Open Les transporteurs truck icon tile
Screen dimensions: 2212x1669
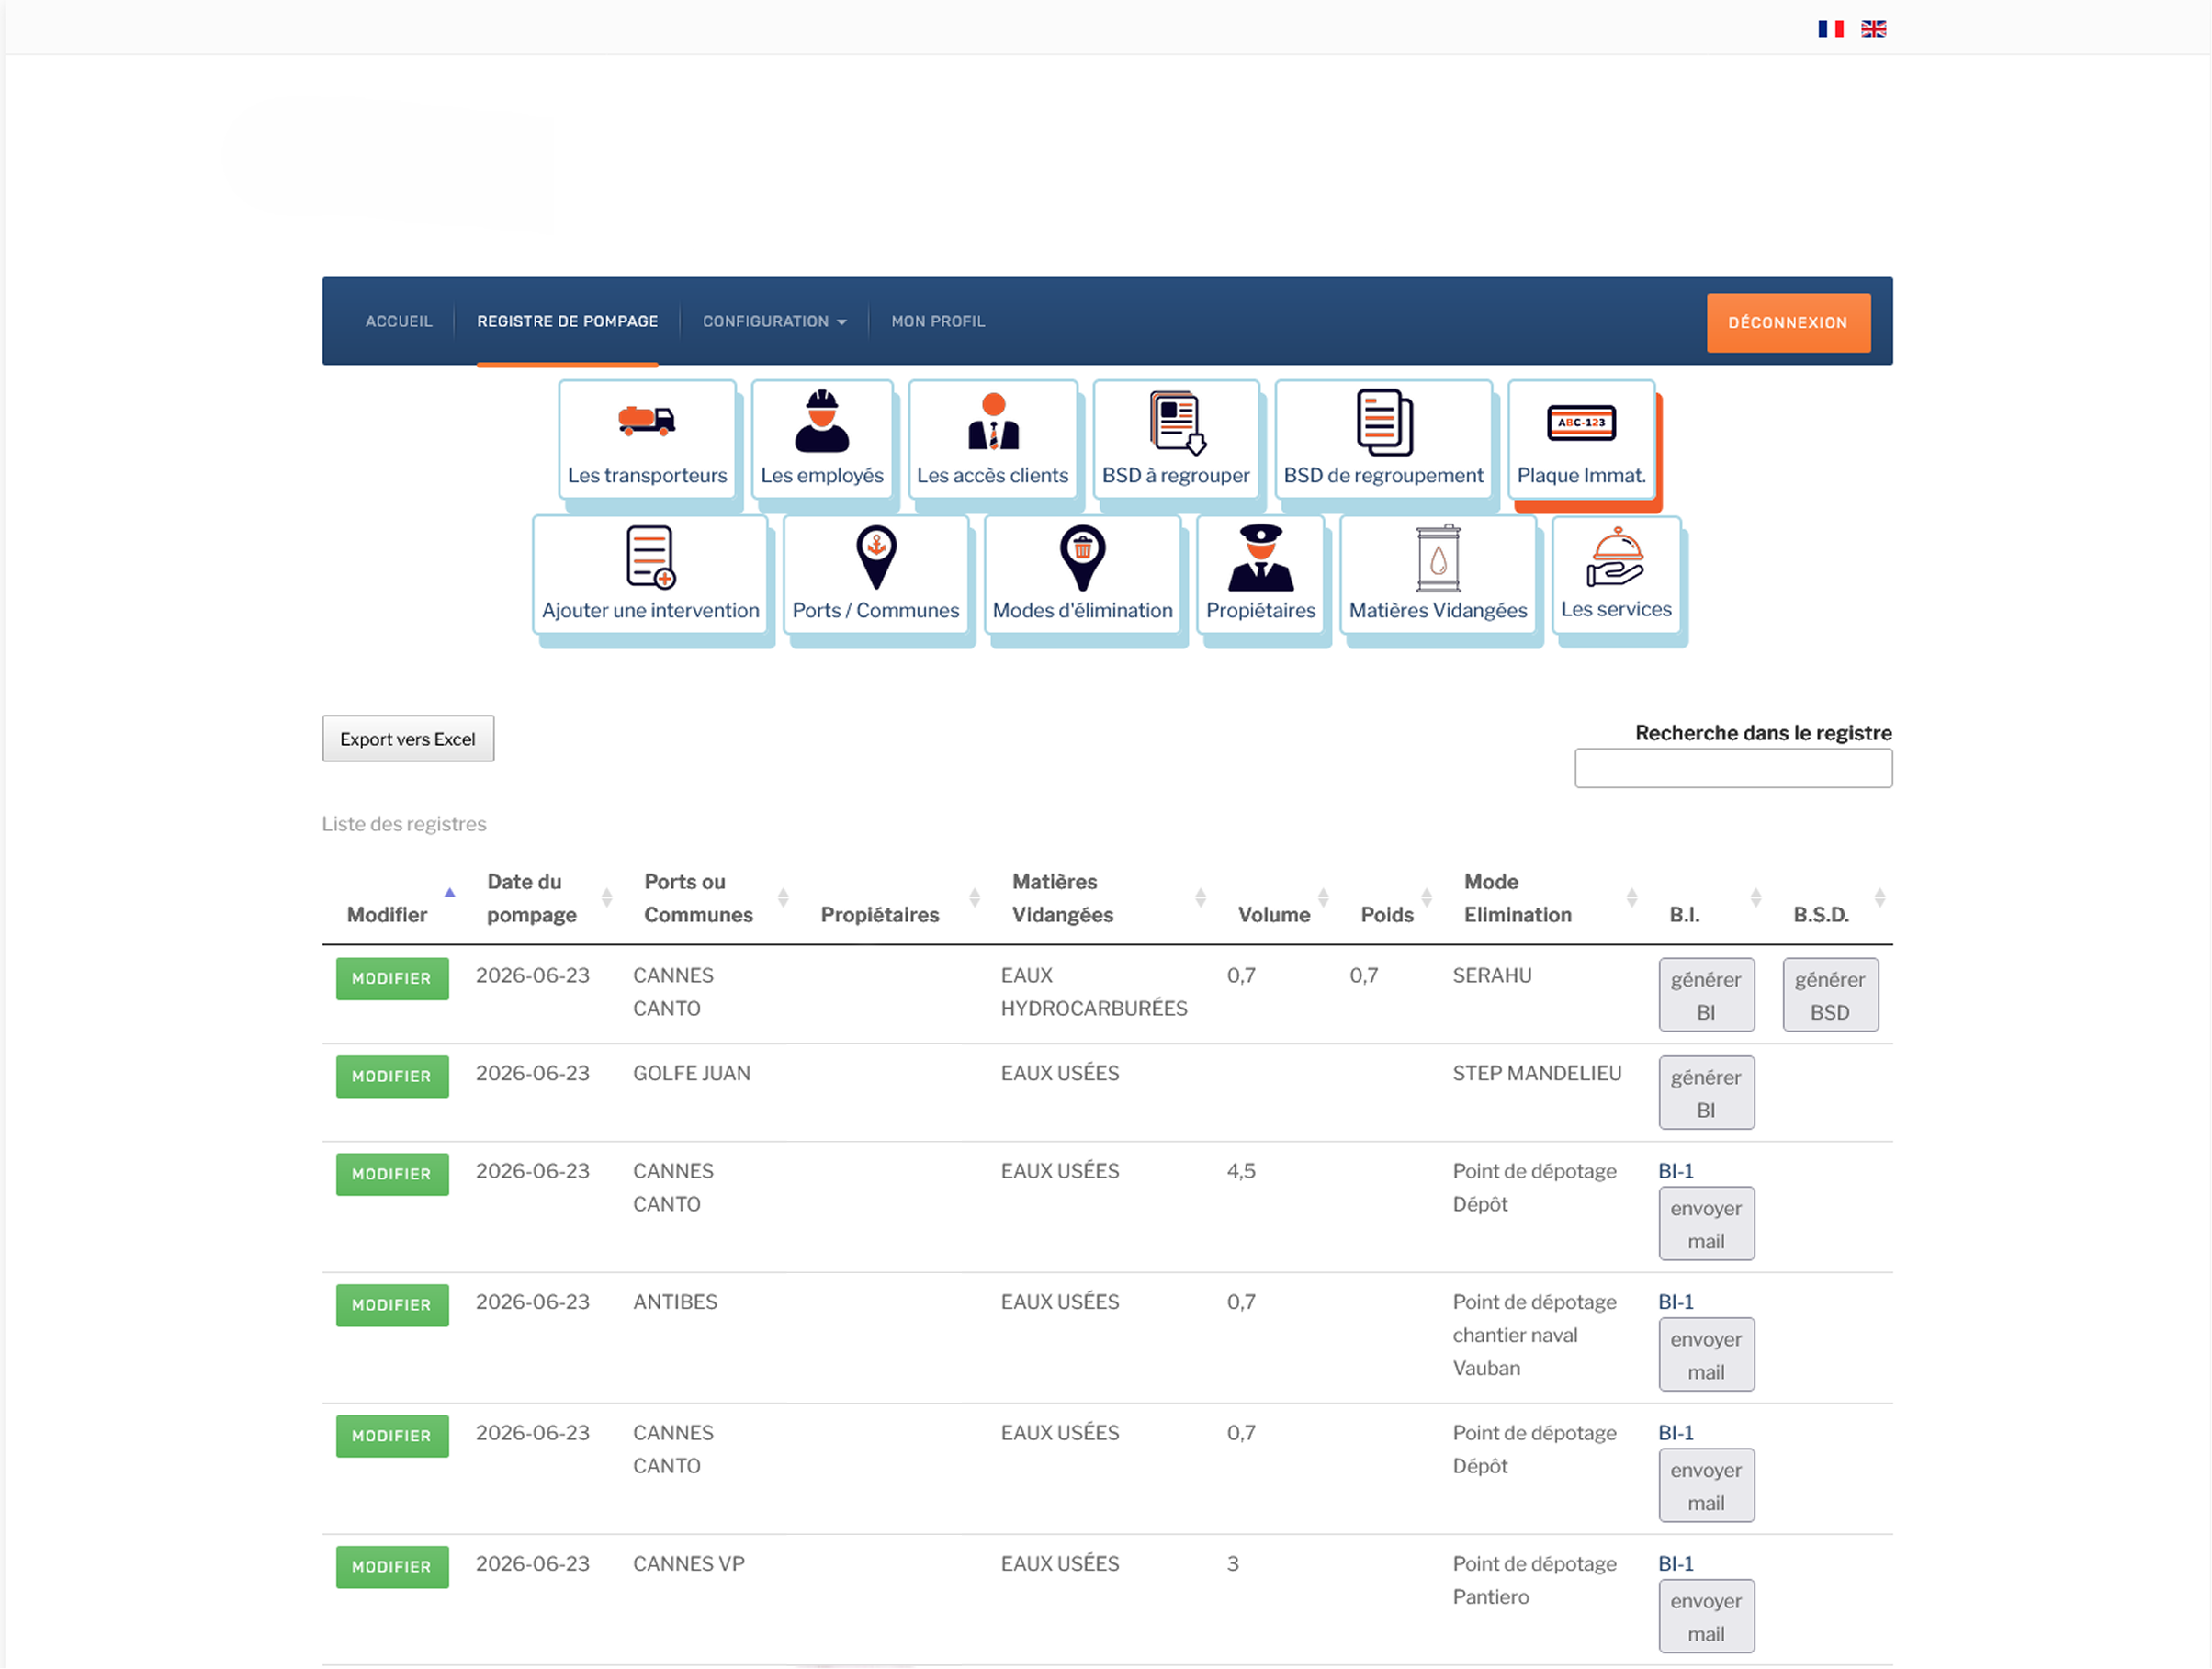click(647, 438)
